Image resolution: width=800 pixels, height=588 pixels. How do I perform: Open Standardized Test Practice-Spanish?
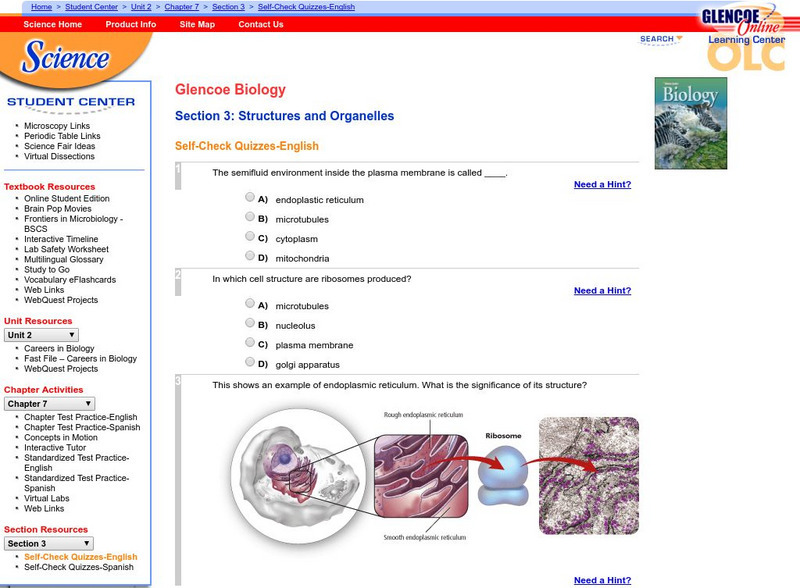point(77,483)
